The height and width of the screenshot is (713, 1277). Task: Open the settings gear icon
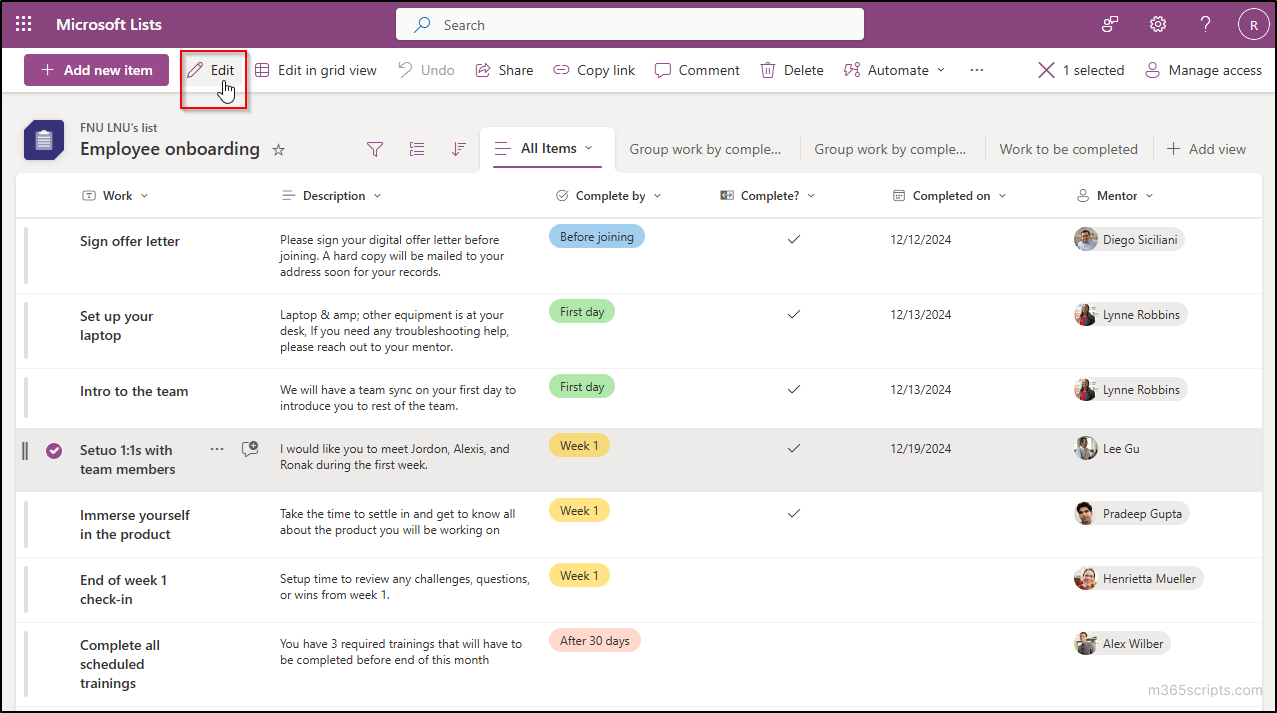[1158, 24]
